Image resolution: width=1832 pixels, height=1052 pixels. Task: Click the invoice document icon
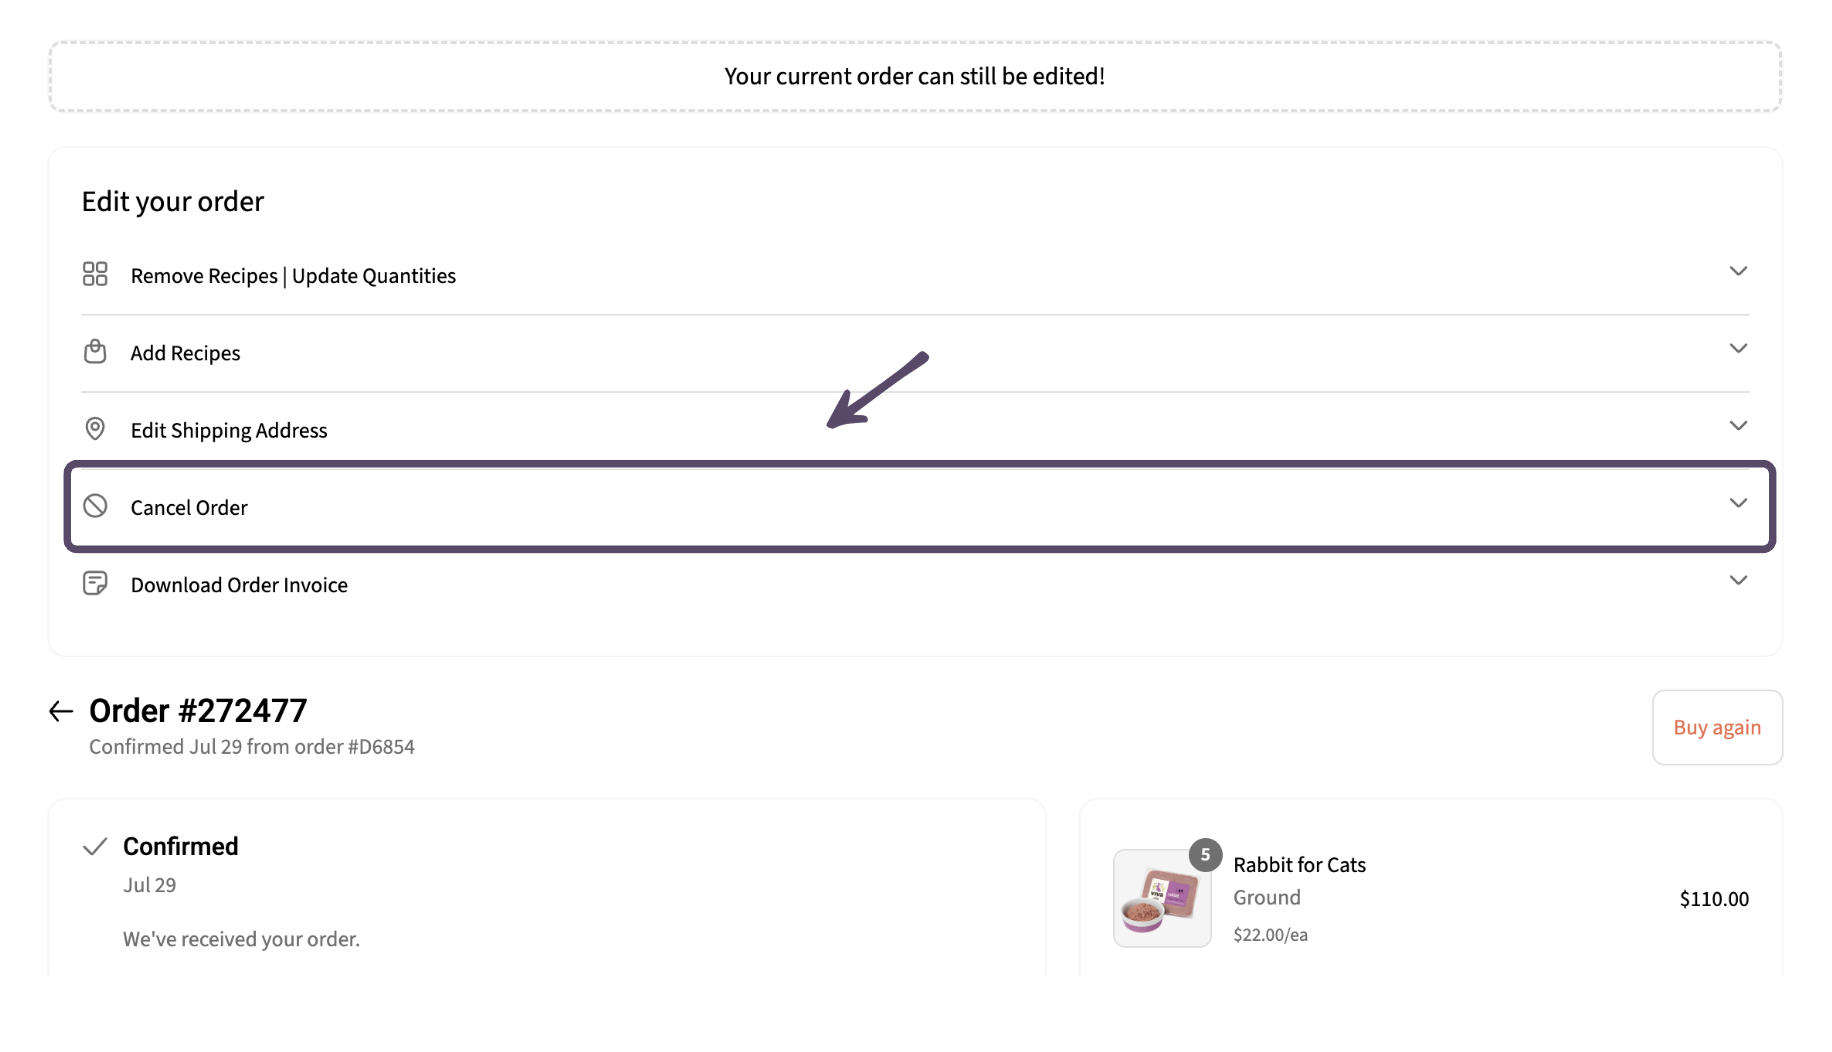(x=95, y=583)
